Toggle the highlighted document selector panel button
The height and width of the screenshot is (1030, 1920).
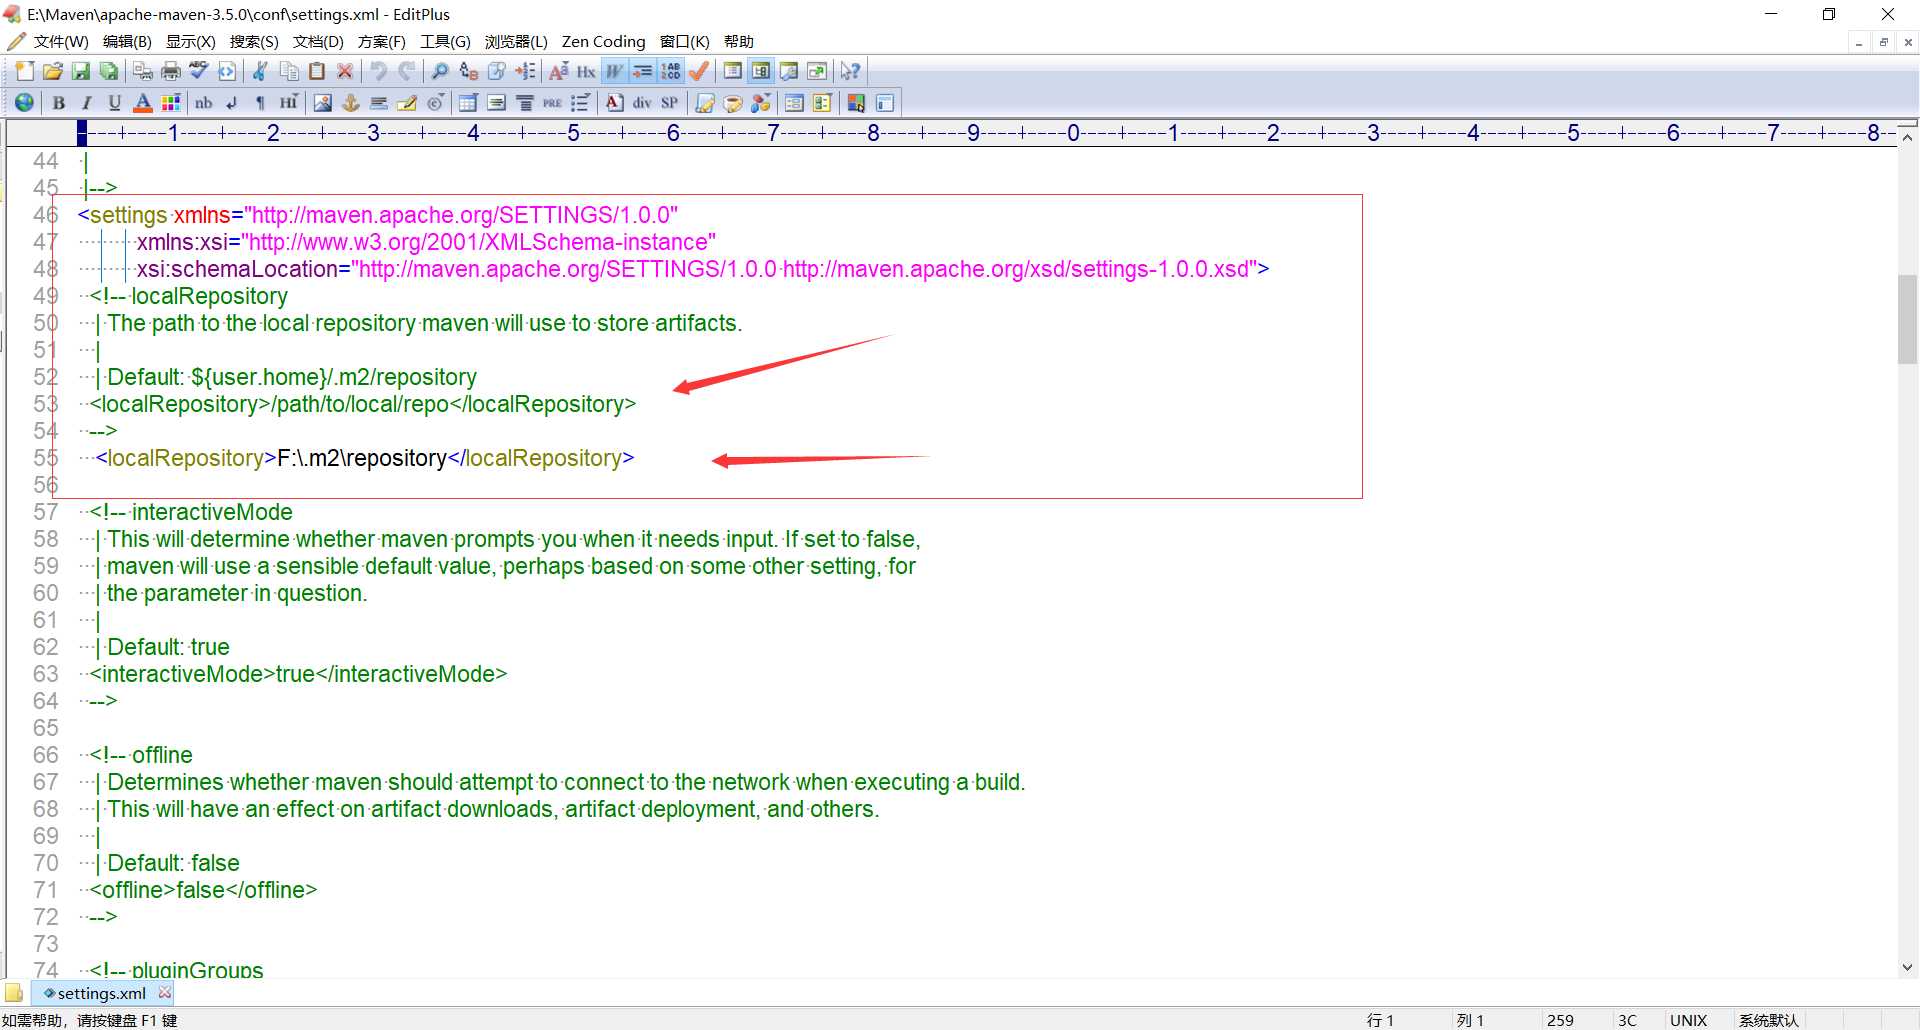click(761, 71)
